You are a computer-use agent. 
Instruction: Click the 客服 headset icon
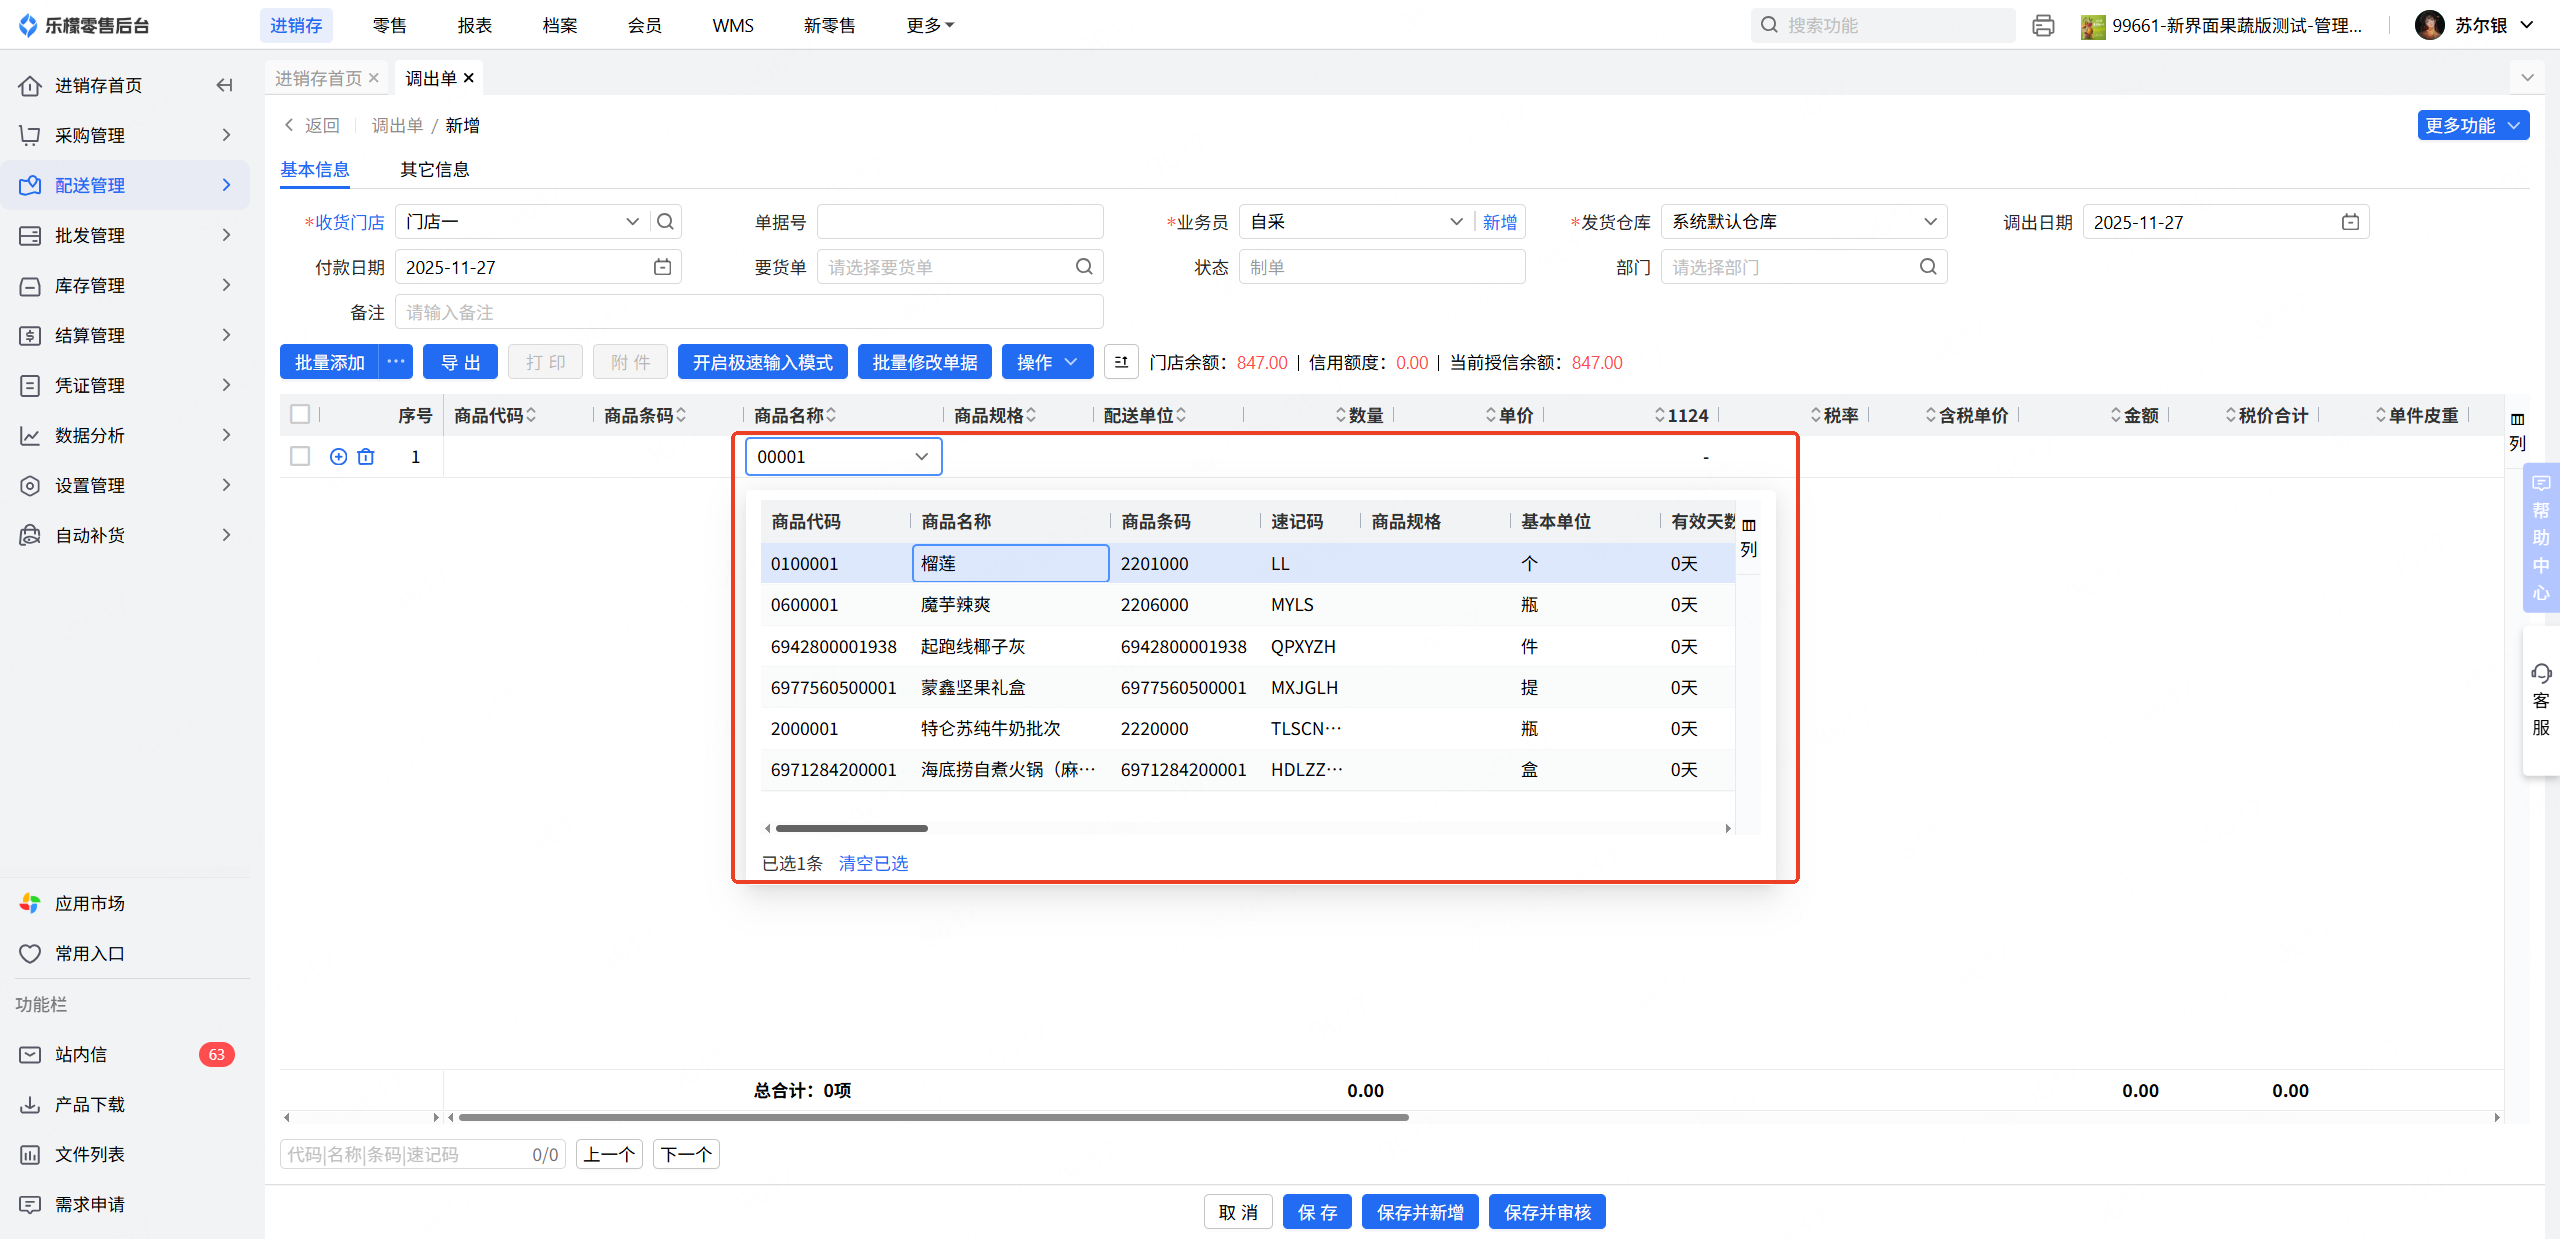(2541, 673)
